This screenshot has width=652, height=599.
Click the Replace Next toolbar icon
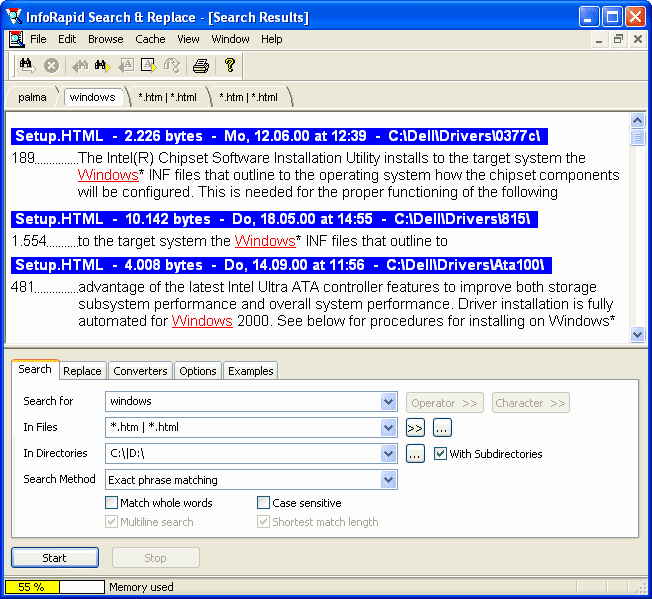pos(149,66)
